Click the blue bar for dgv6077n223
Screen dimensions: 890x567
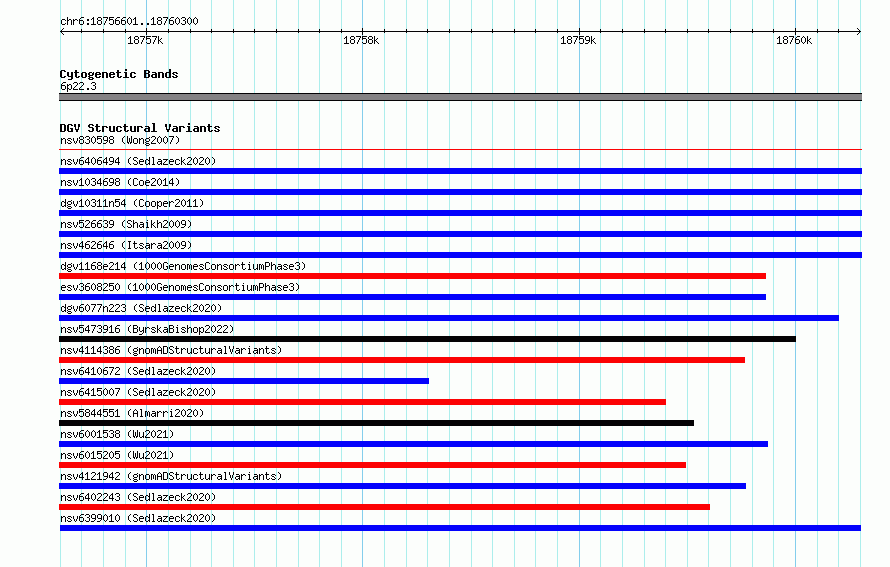tap(449, 318)
